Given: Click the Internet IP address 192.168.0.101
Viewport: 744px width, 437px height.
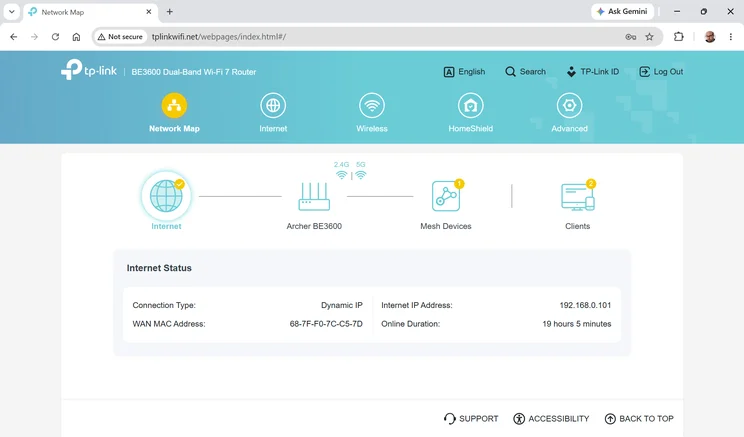Looking at the screenshot, I should pos(585,305).
